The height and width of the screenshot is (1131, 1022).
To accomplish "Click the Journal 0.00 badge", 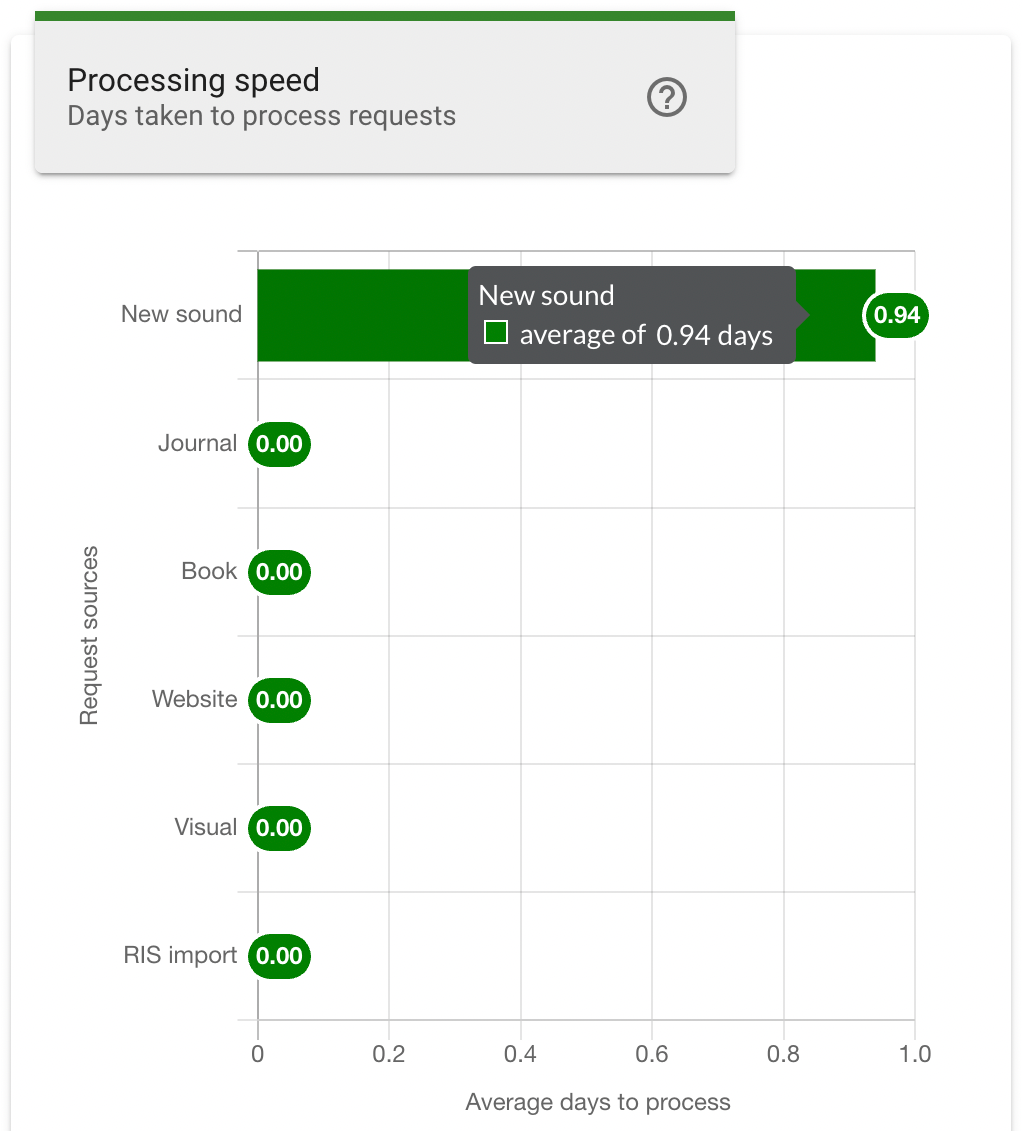I will pyautogui.click(x=279, y=444).
